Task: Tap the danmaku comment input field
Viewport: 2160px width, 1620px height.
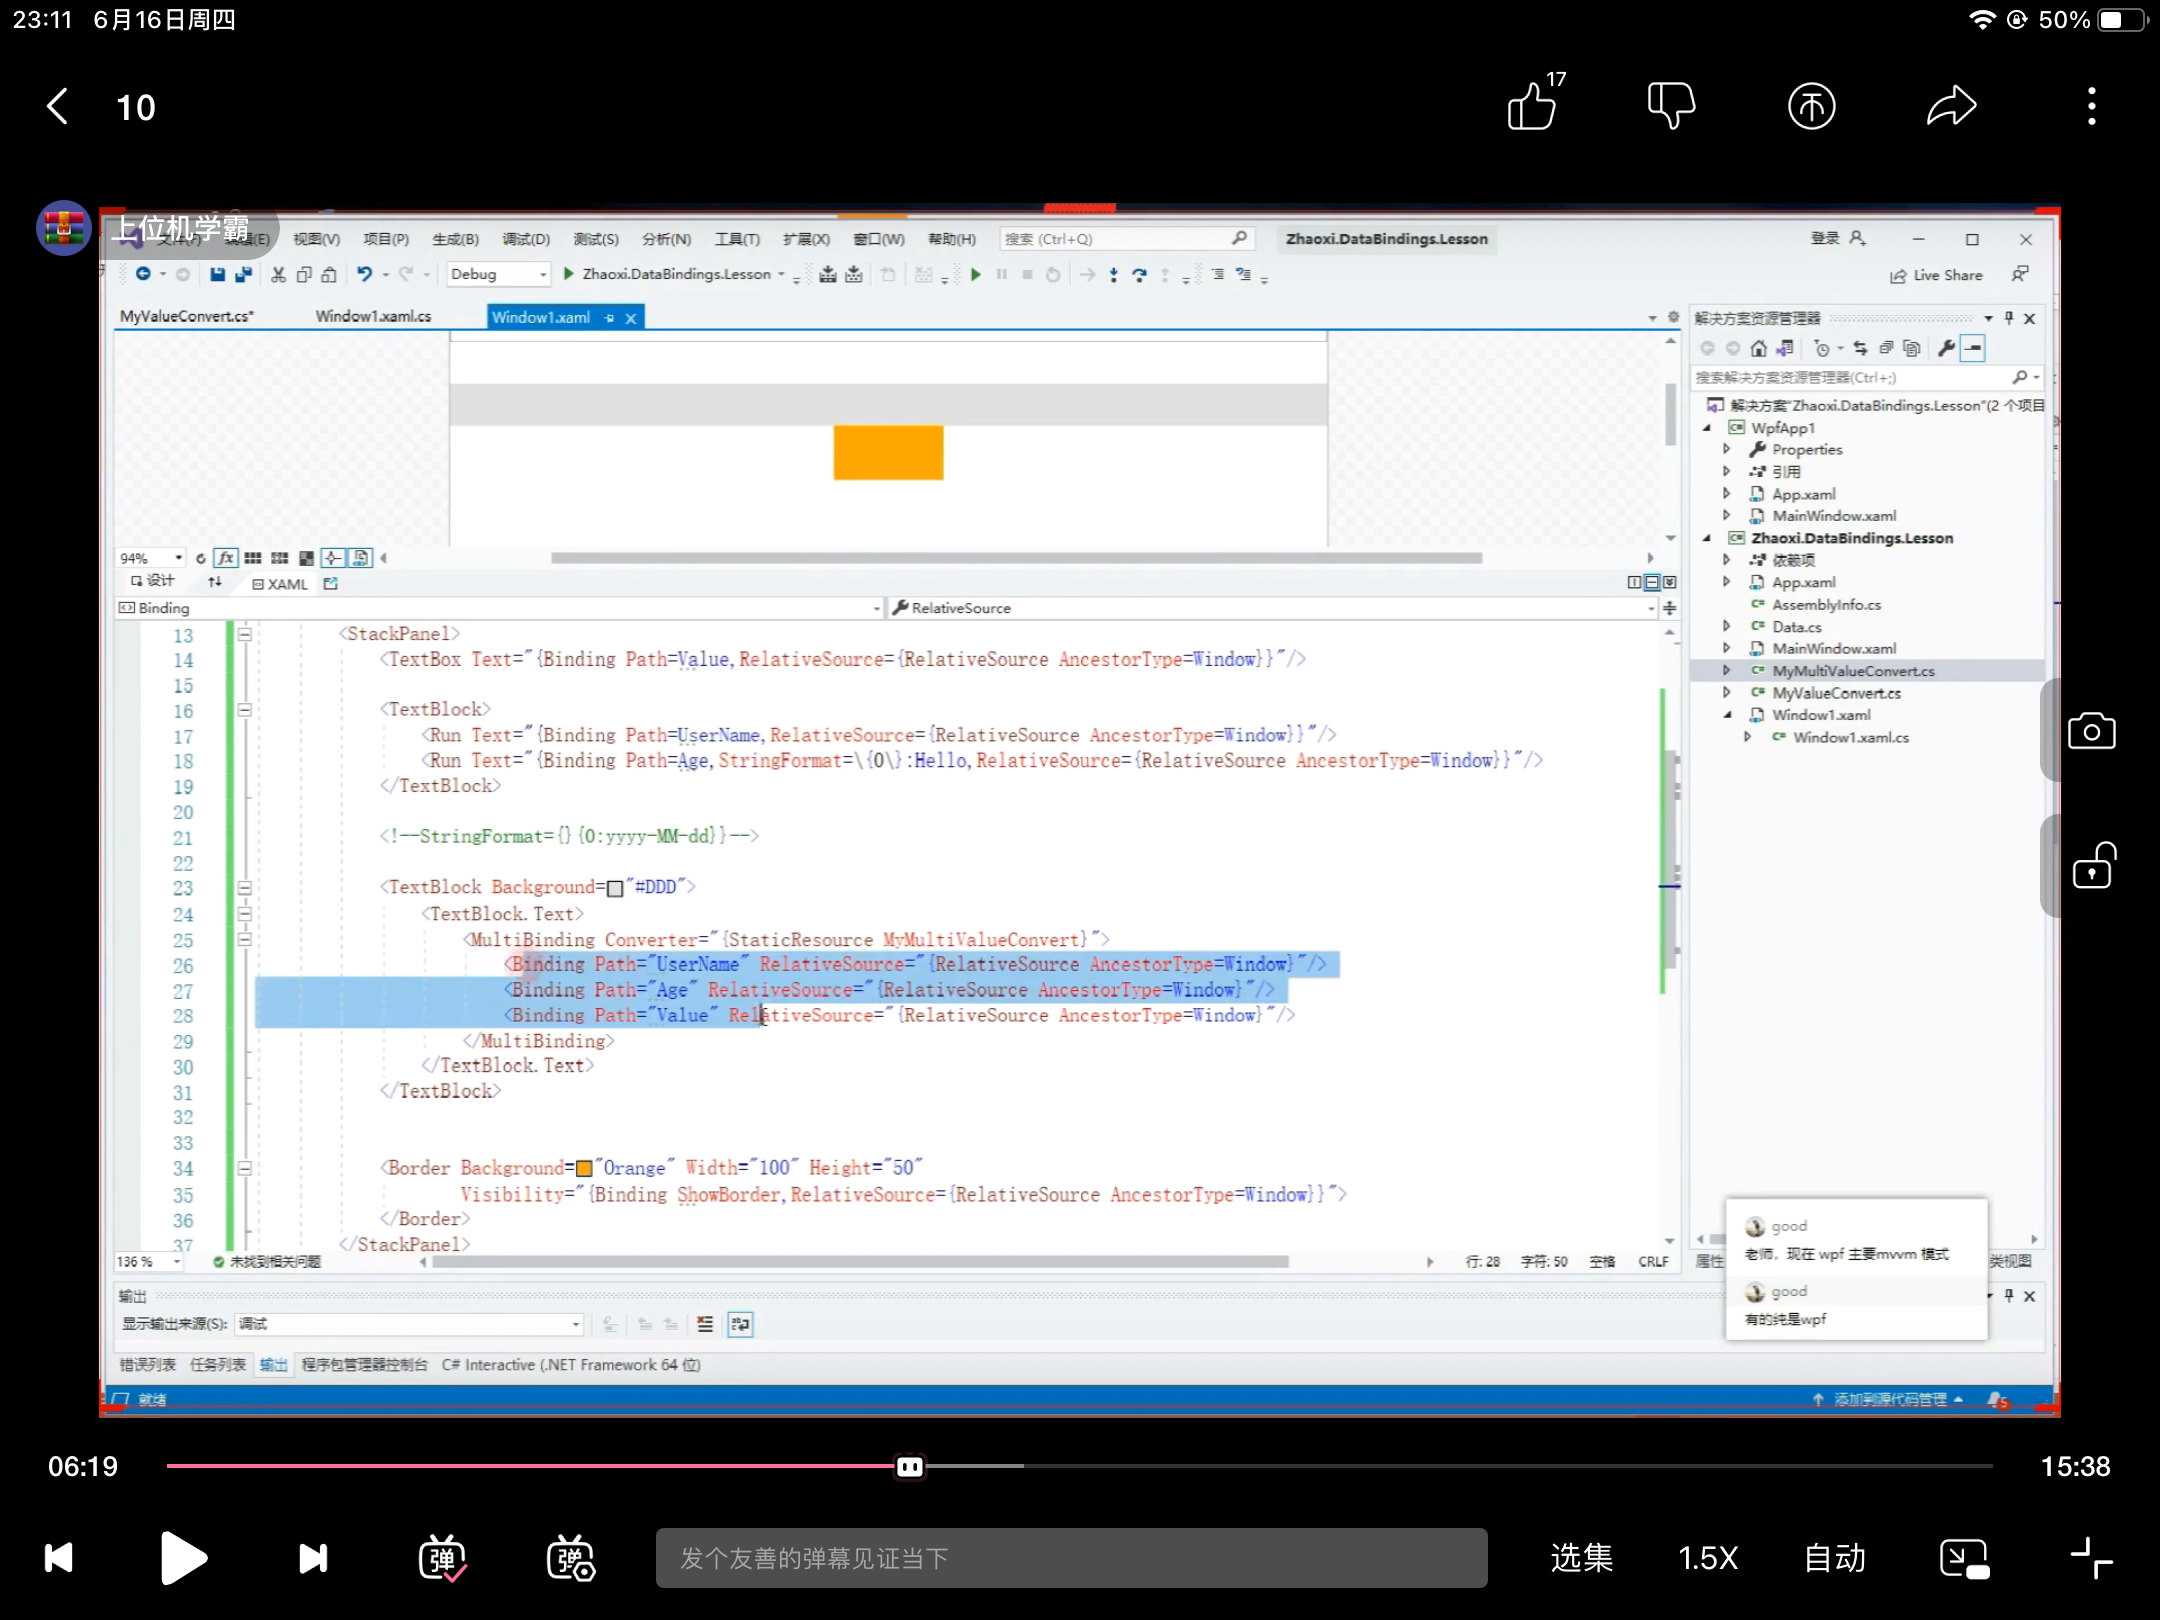Action: 1070,1558
